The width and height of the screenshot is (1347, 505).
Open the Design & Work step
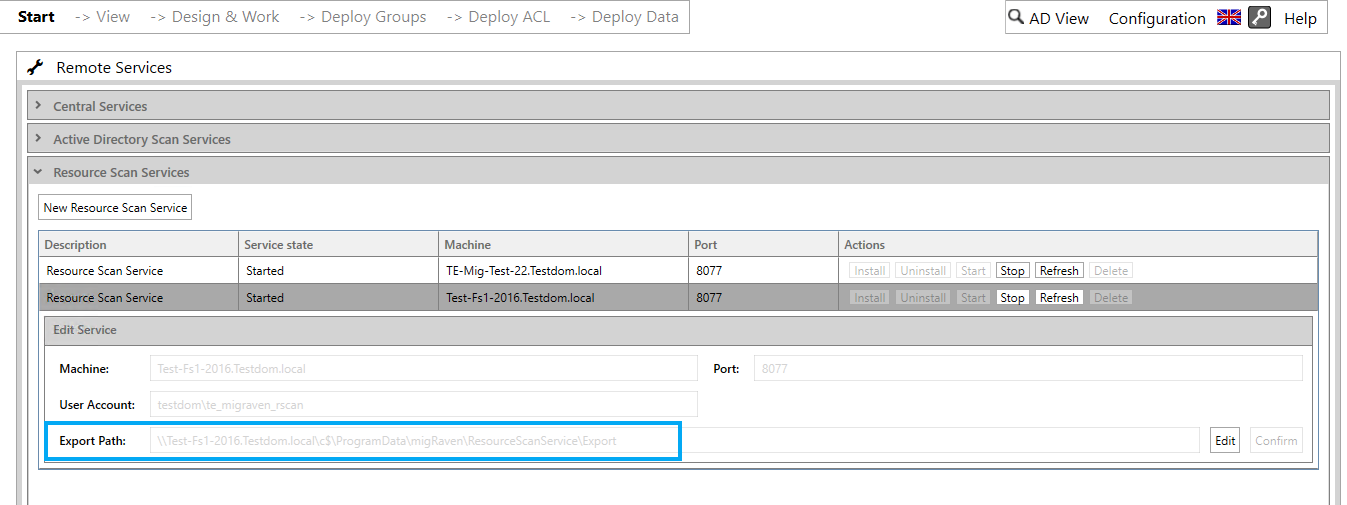[x=215, y=17]
